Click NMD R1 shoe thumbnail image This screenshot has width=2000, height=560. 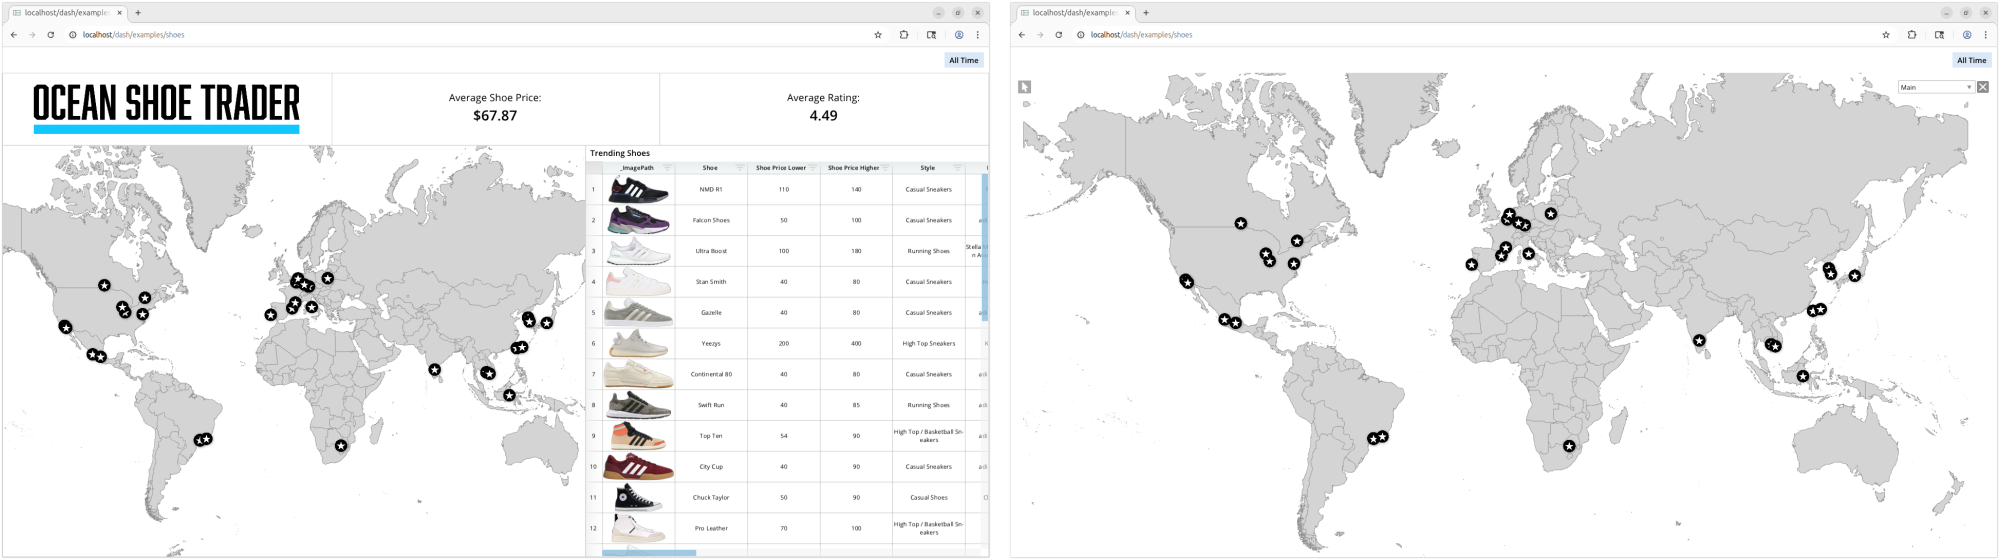click(x=638, y=189)
